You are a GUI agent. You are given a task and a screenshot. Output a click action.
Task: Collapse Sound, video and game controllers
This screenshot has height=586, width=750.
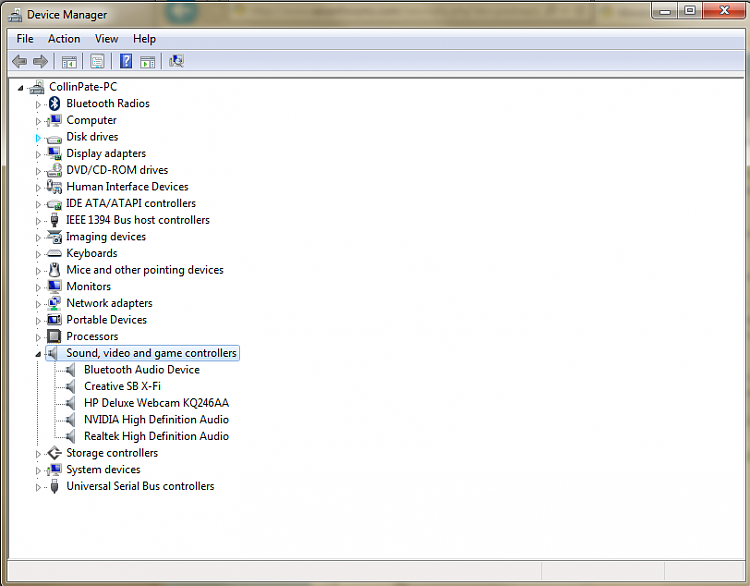[38, 354]
